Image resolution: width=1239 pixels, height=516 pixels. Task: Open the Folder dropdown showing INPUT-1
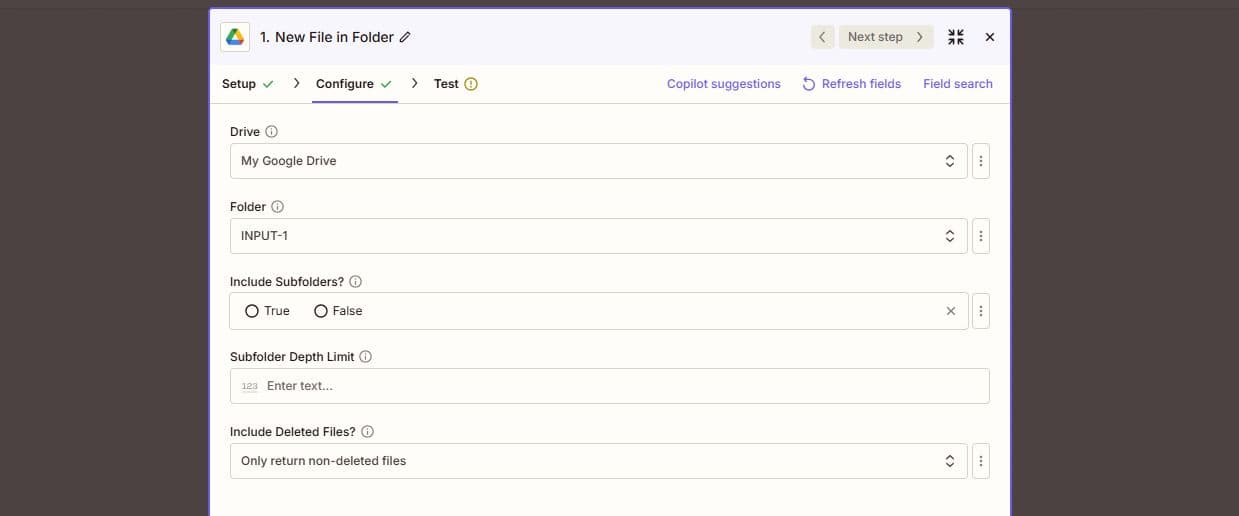tap(598, 236)
